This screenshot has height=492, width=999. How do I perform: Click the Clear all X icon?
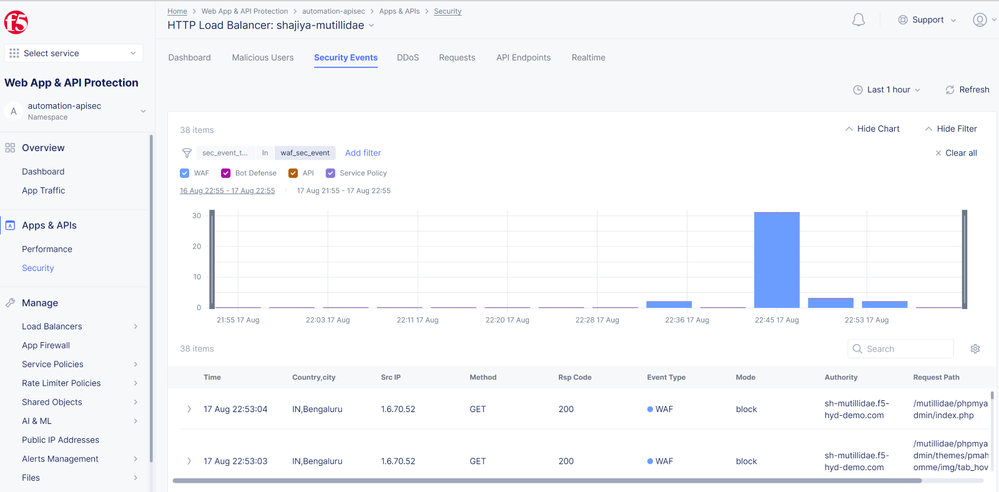tap(938, 153)
